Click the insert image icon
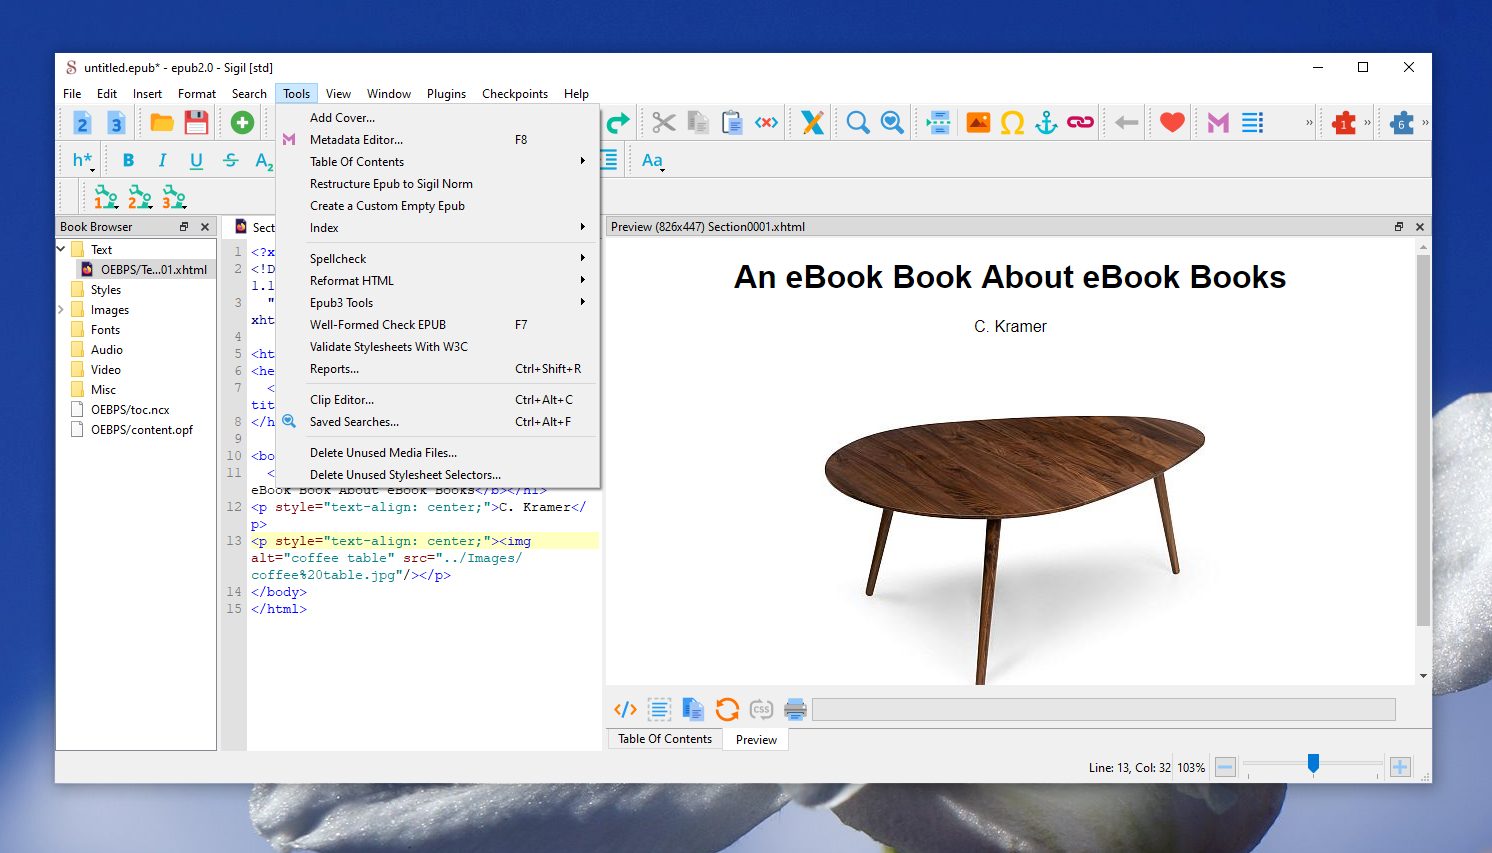1492x853 pixels. [978, 123]
